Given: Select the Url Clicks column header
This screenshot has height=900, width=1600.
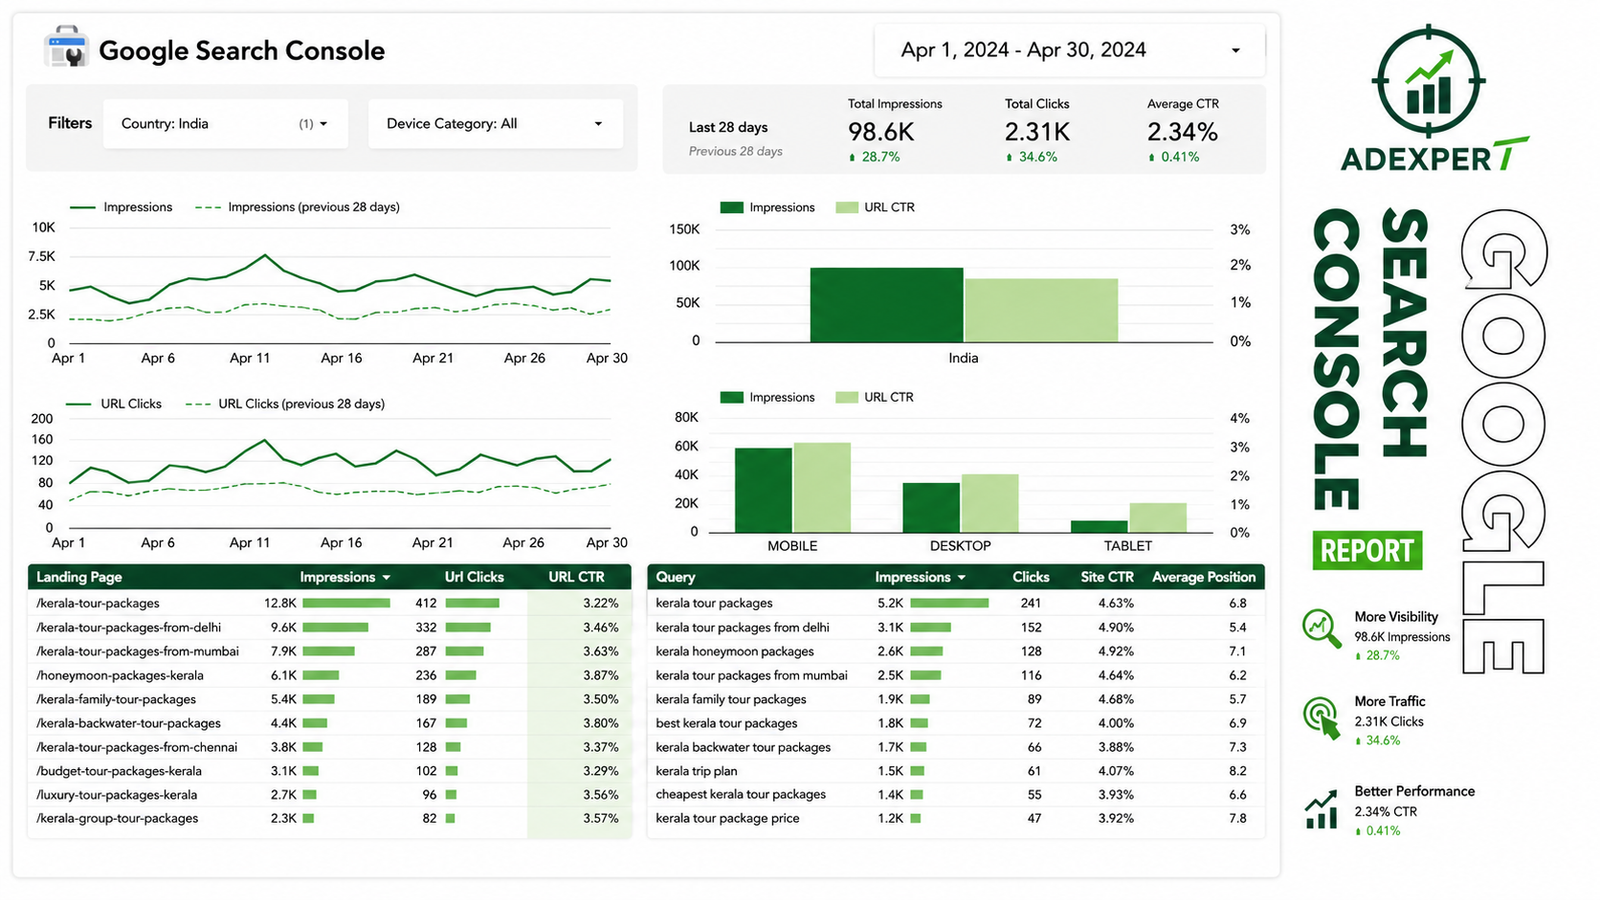Looking at the screenshot, I should tap(474, 577).
